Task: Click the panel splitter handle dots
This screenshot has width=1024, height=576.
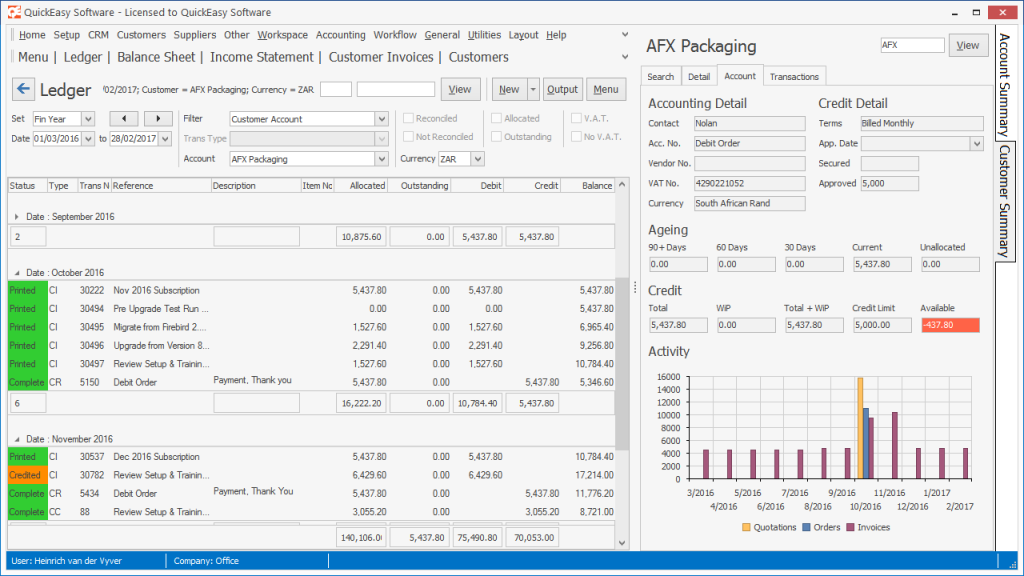Action: click(x=635, y=287)
